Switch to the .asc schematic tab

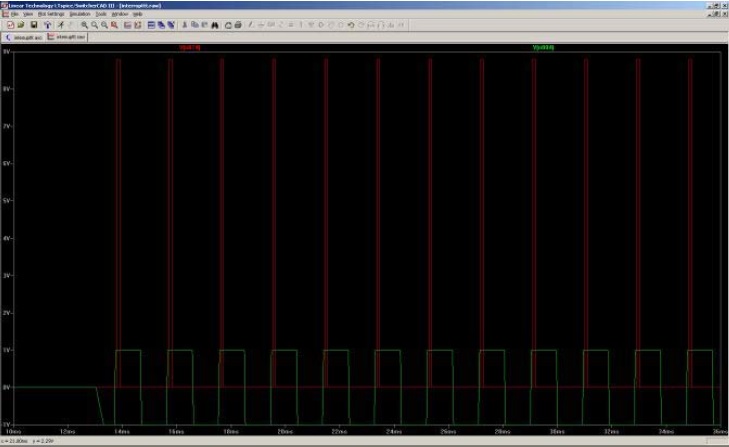coord(24,37)
